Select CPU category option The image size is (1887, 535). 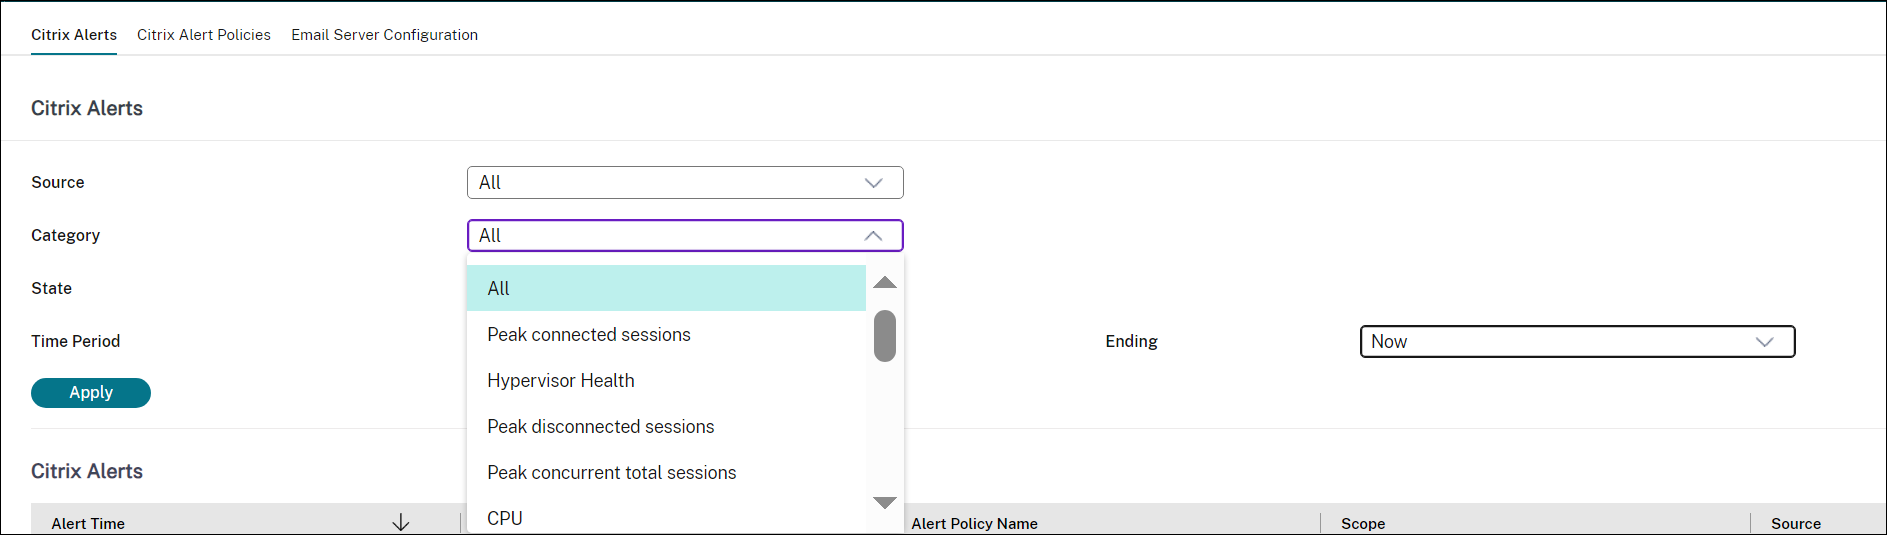pos(505,518)
